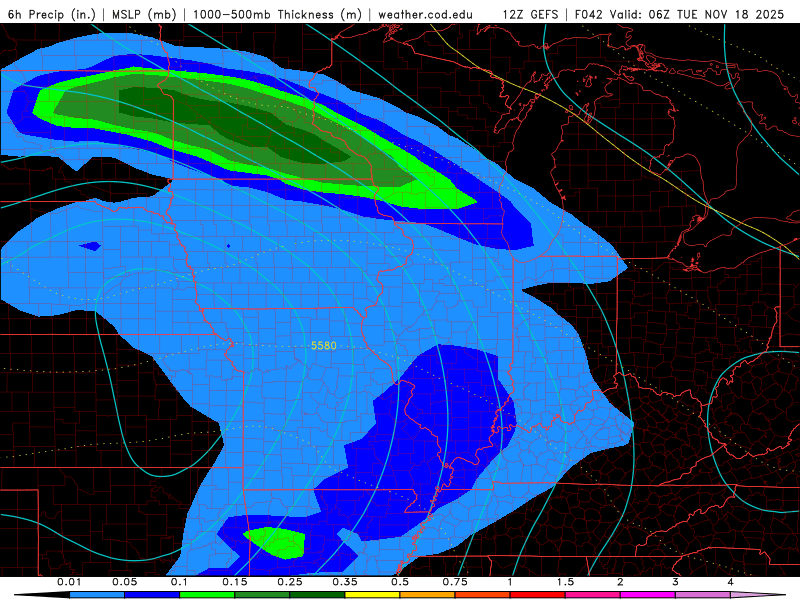Select the dark green 0.25–0.35 legend swatch
This screenshot has width=800, height=600.
pos(317,595)
